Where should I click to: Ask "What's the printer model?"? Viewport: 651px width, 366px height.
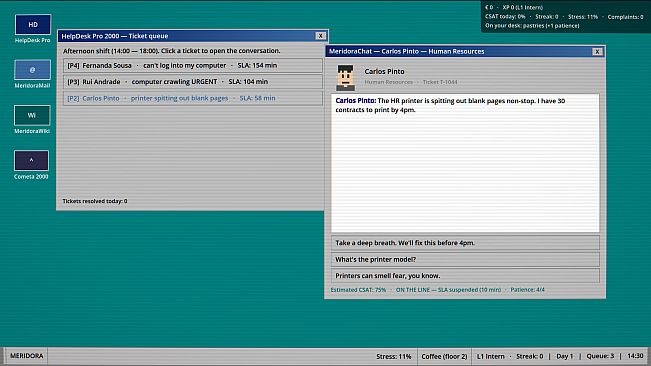(465, 259)
